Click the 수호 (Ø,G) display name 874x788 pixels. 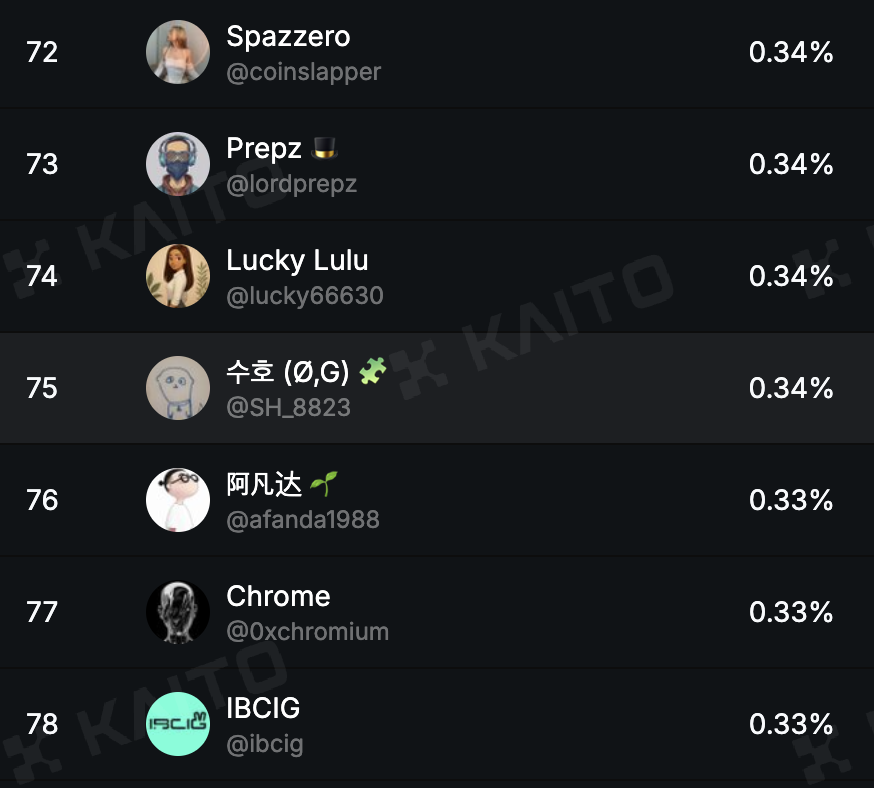pos(288,372)
